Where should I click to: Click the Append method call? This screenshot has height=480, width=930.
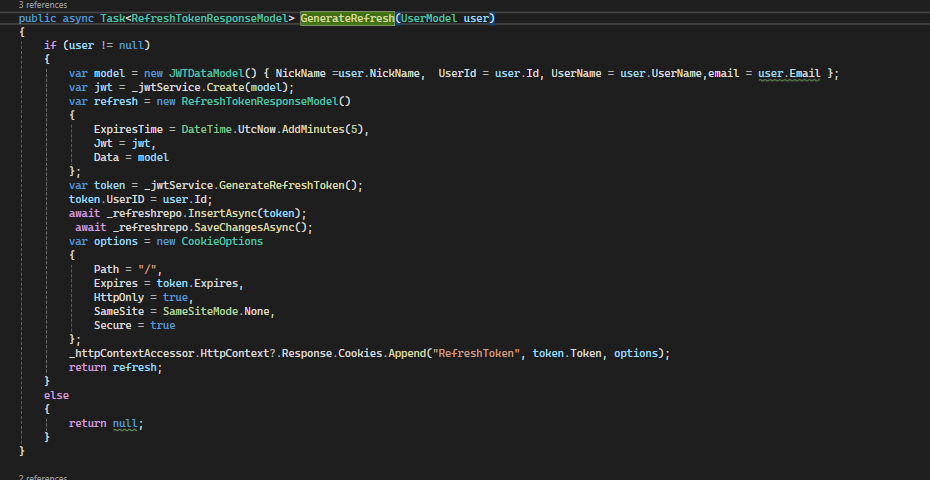coord(407,354)
